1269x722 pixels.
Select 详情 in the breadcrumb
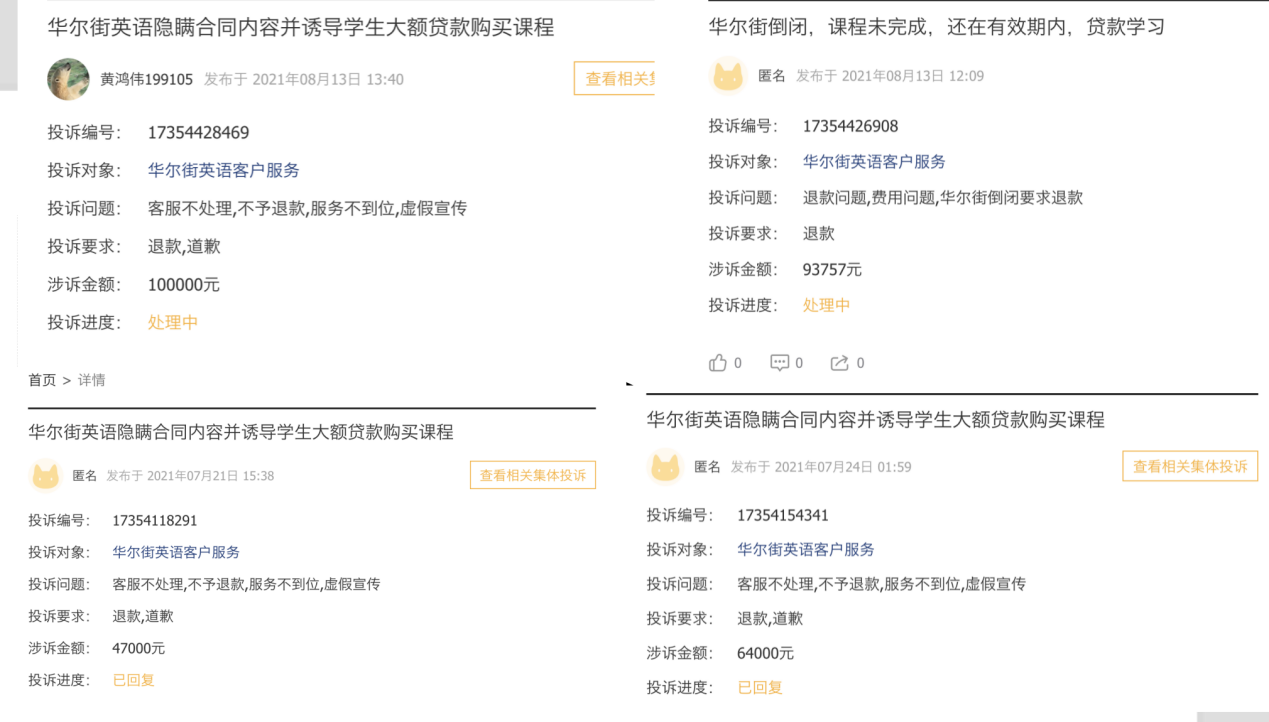[x=91, y=380]
